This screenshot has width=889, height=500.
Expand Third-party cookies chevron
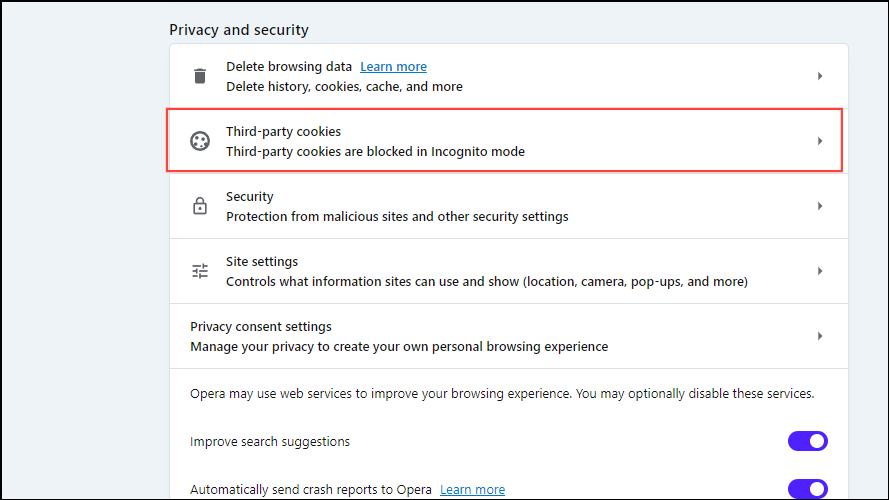tap(820, 141)
